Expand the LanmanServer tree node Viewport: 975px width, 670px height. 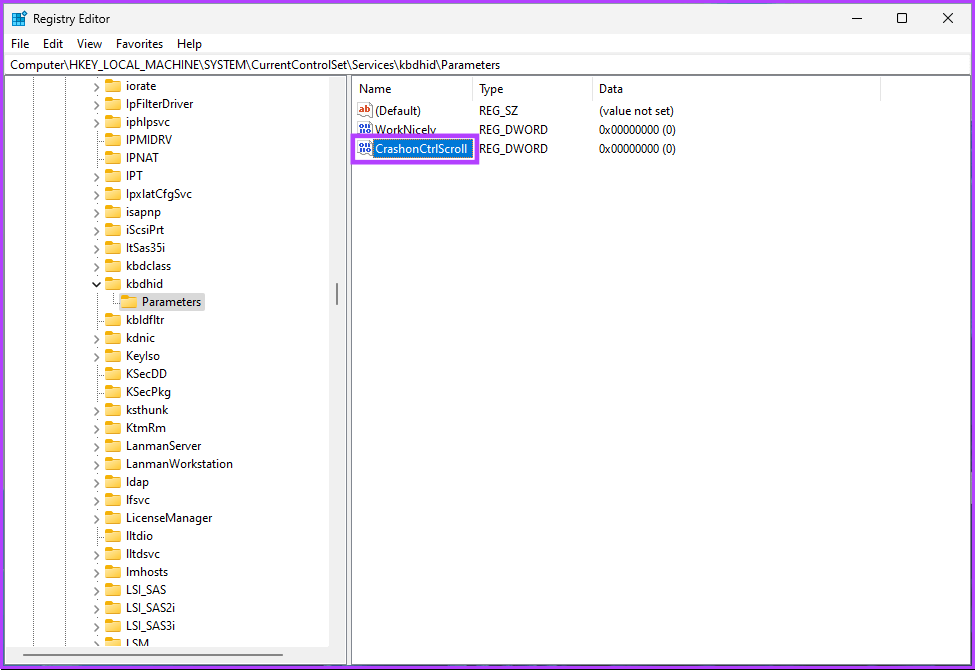pos(96,447)
